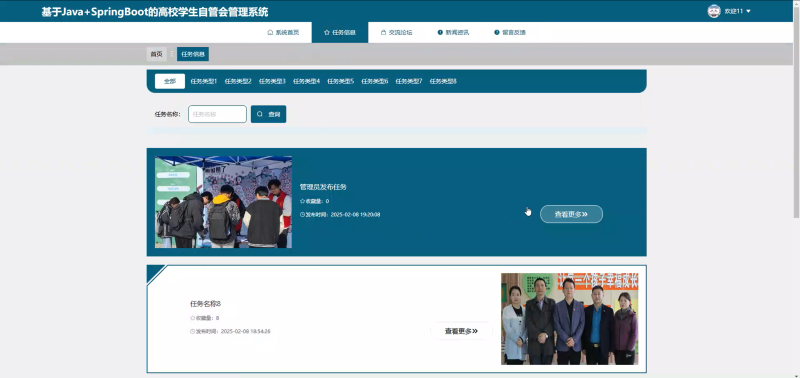Expand the 欢迎11 user dropdown arrow
800x378 pixels.
click(748, 11)
